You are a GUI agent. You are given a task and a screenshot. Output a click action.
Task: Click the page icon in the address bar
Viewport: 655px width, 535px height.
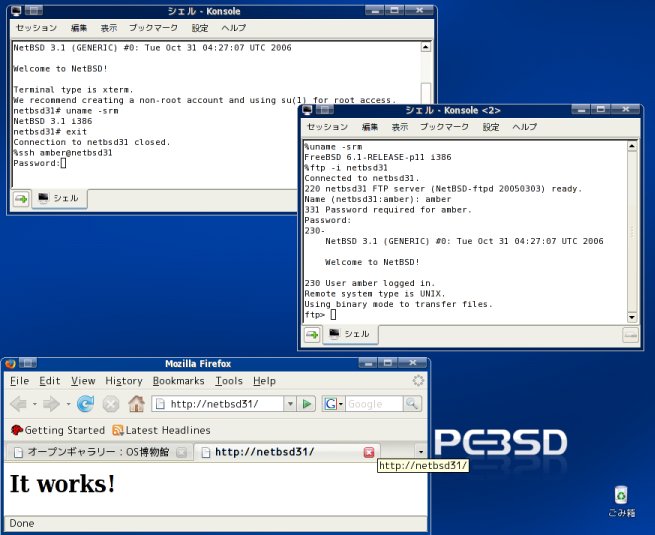160,404
